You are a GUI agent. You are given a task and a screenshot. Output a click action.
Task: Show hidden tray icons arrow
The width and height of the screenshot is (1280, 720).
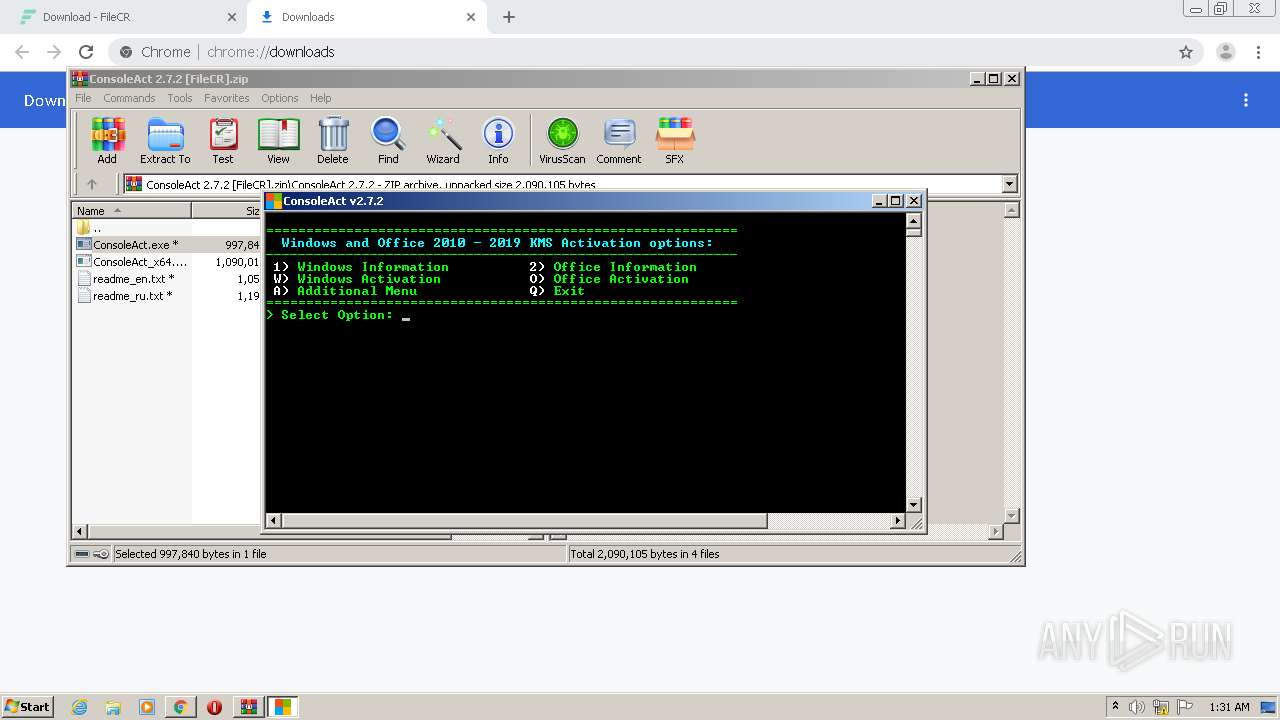tap(1115, 706)
